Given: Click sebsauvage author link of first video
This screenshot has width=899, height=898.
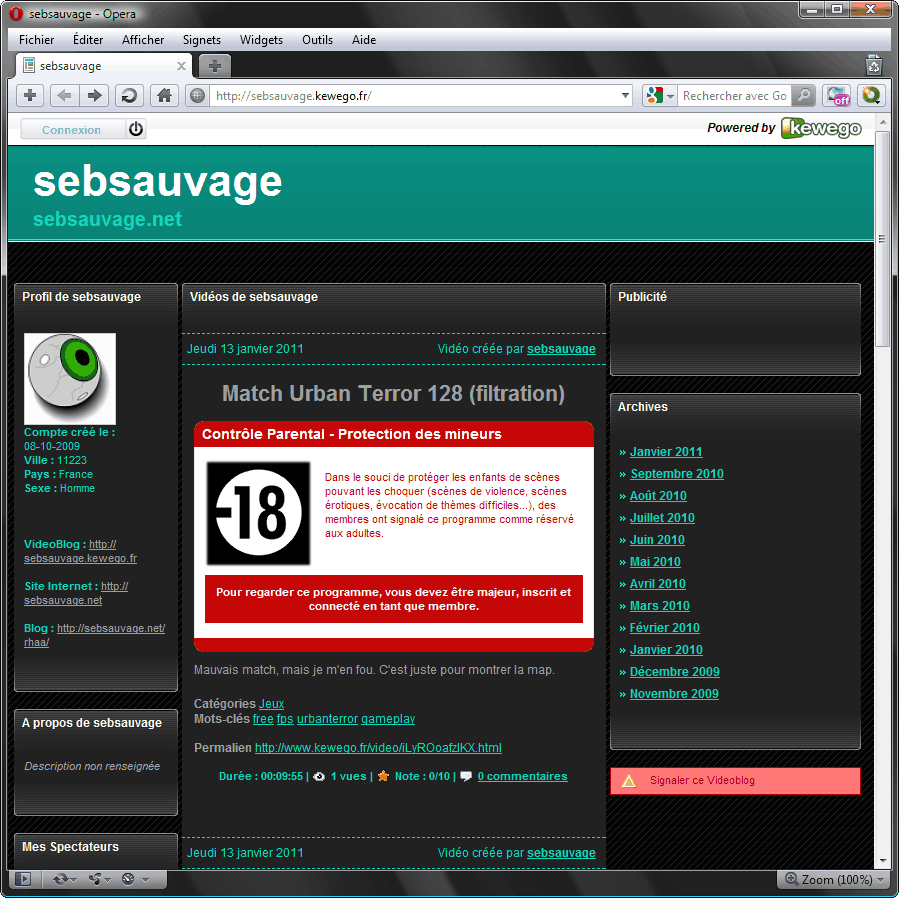Looking at the screenshot, I should tap(561, 349).
